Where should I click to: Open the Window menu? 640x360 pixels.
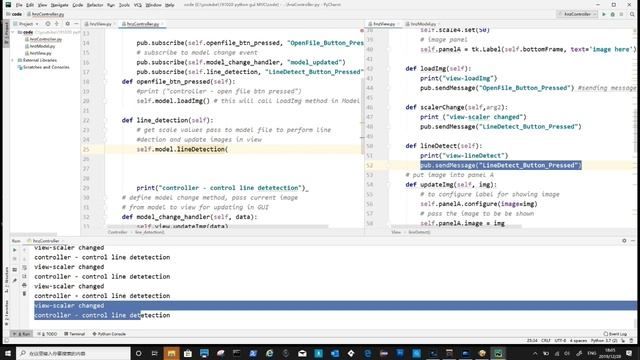click(x=153, y=5)
